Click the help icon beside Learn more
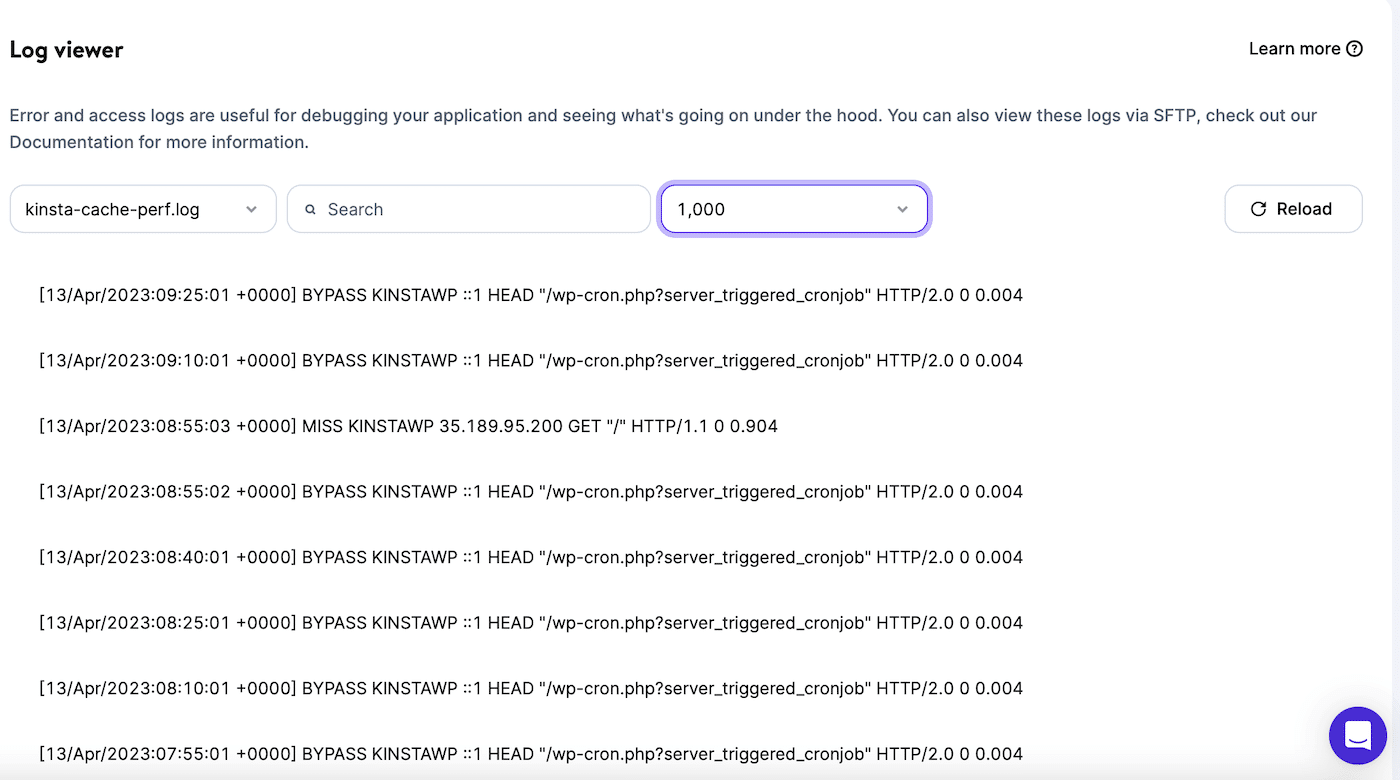1400x780 pixels. [1356, 48]
